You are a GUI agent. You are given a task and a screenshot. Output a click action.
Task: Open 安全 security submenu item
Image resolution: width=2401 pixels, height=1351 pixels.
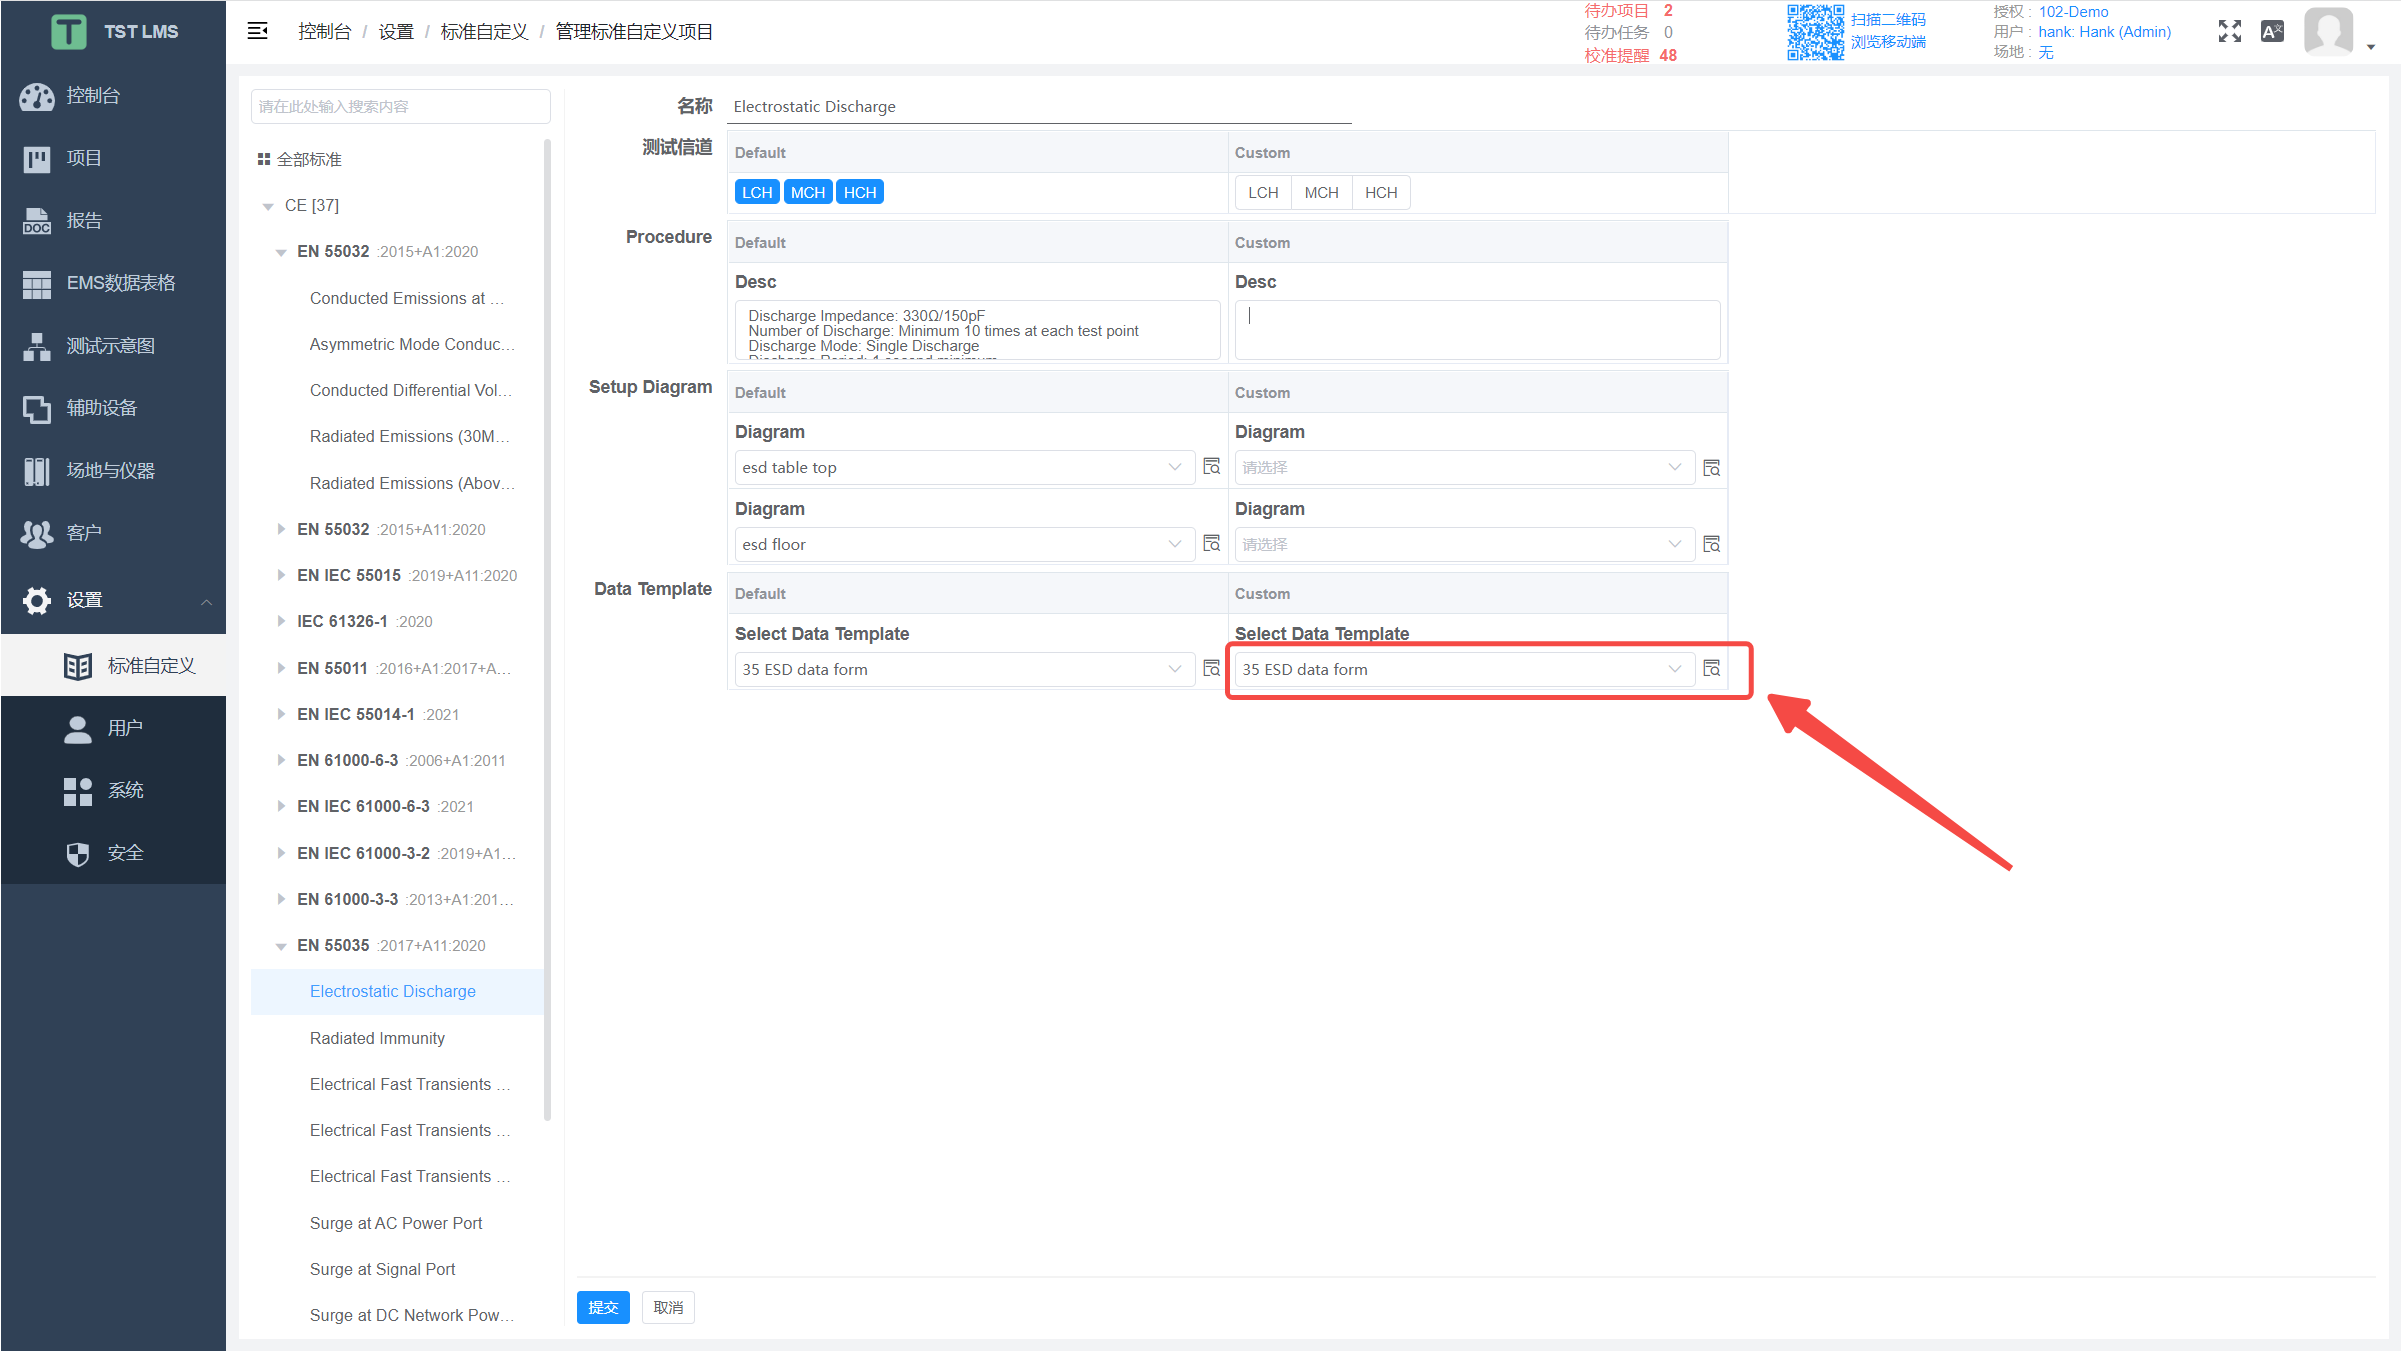(113, 853)
